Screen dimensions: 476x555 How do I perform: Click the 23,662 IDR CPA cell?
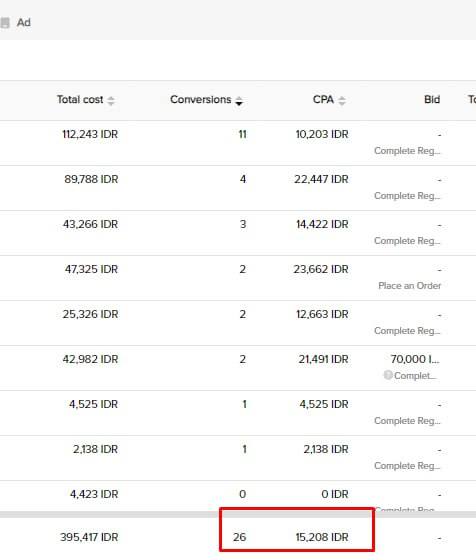click(321, 269)
